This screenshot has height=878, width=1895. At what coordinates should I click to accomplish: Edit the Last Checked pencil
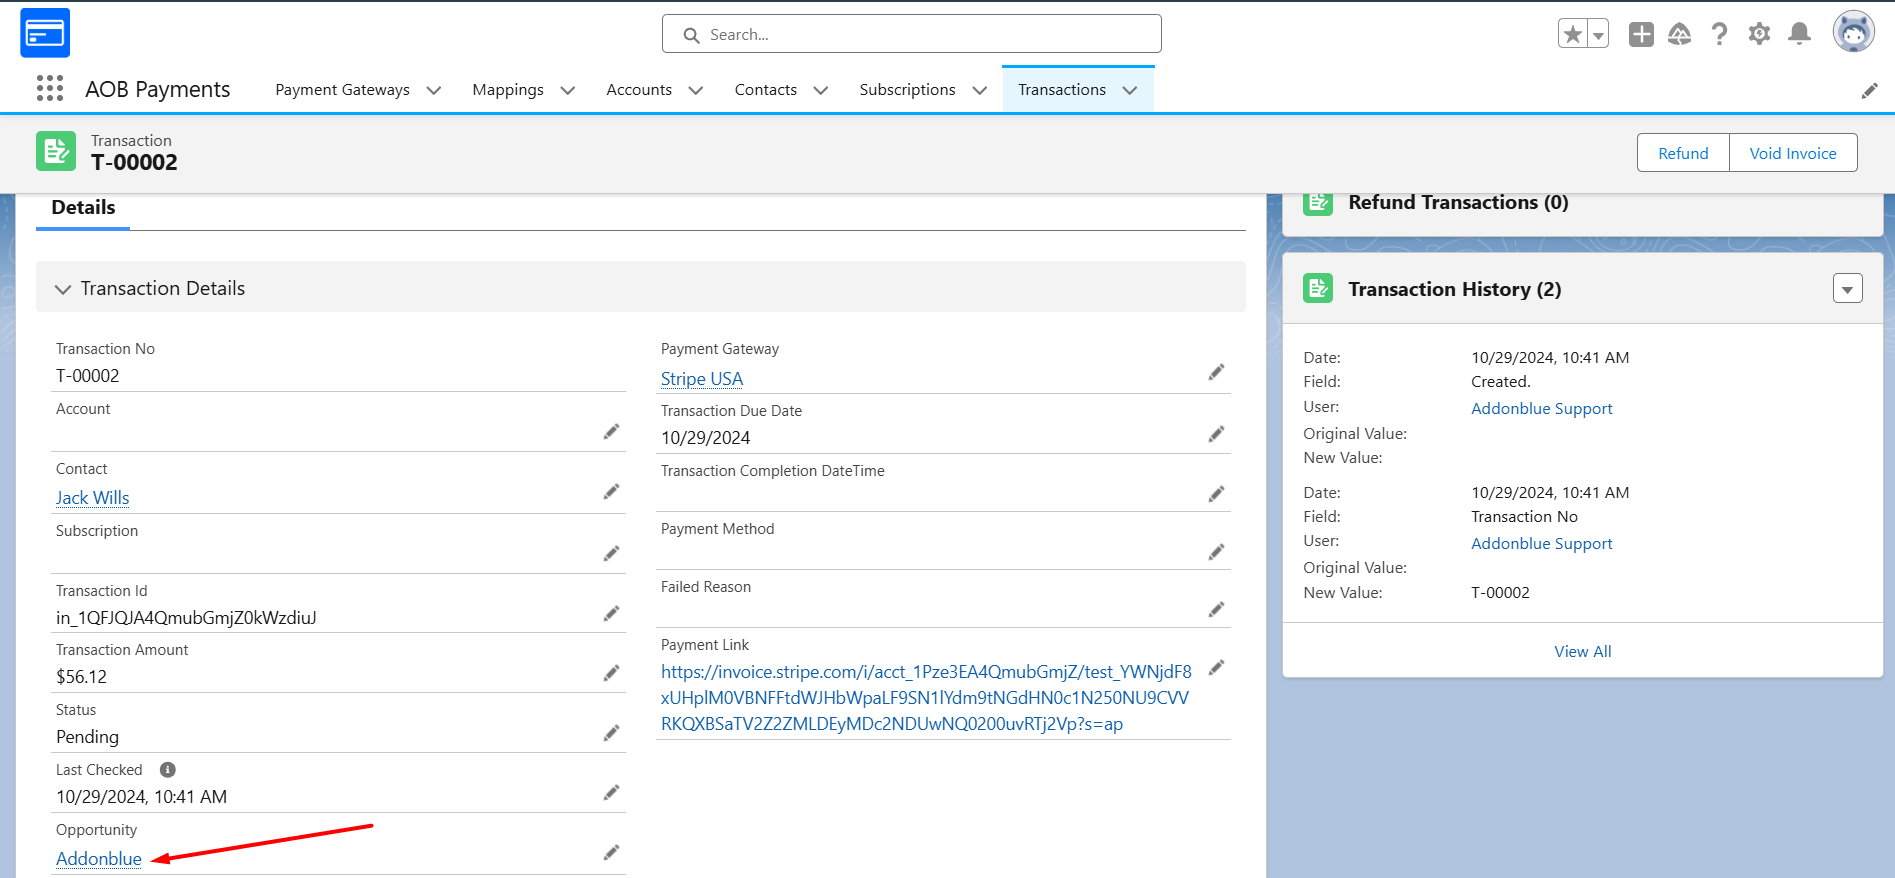coord(611,793)
